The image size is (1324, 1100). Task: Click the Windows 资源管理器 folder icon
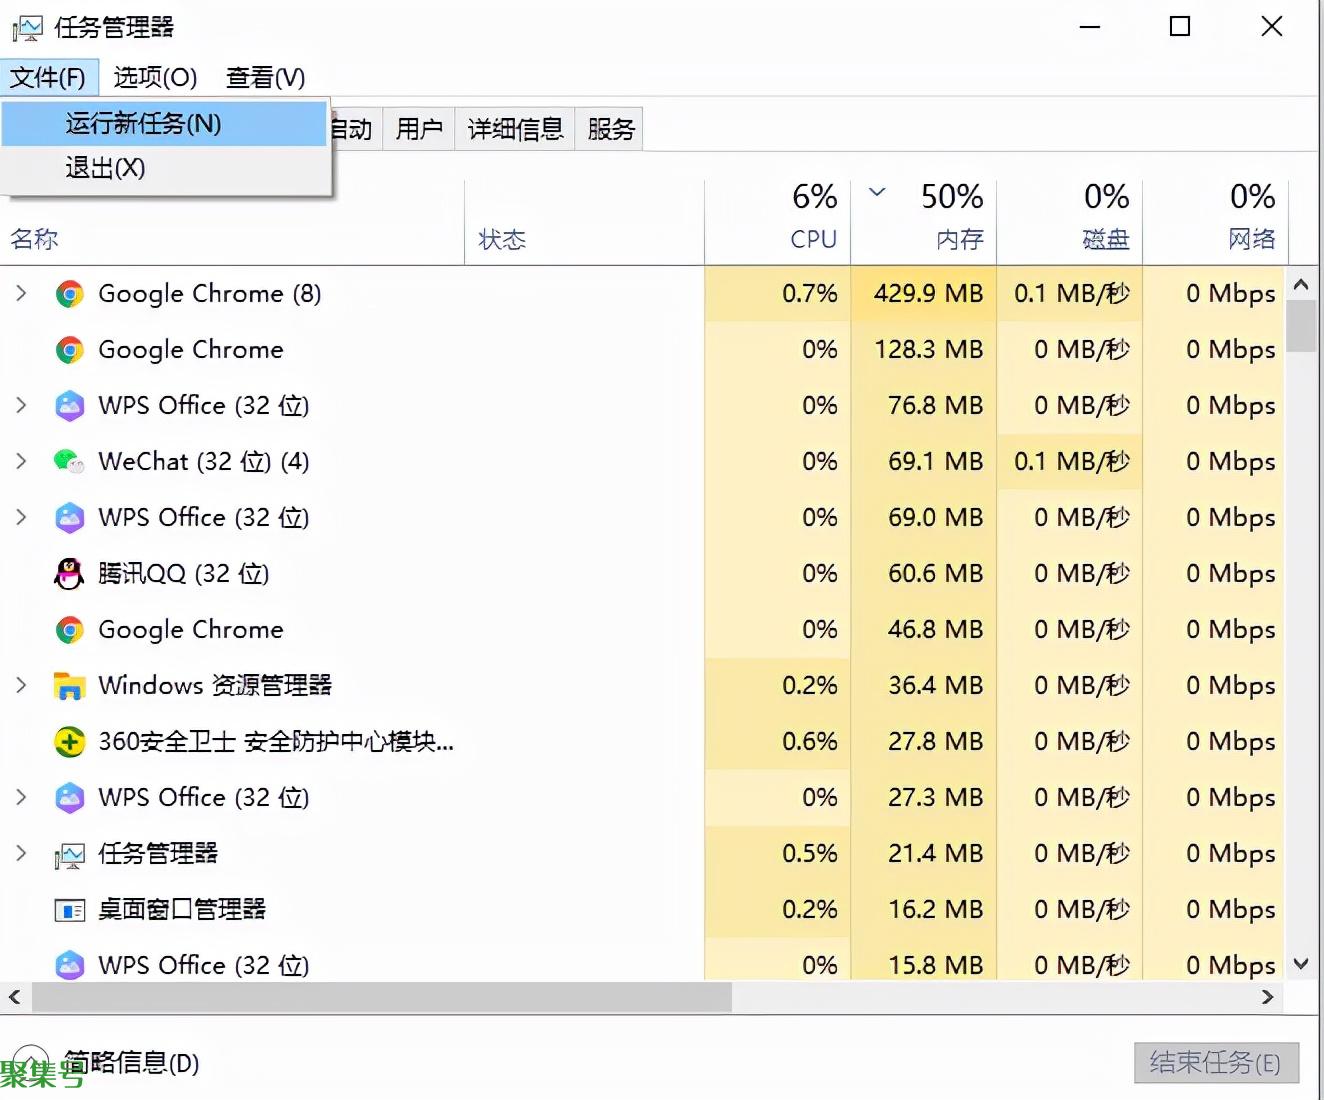click(x=69, y=686)
